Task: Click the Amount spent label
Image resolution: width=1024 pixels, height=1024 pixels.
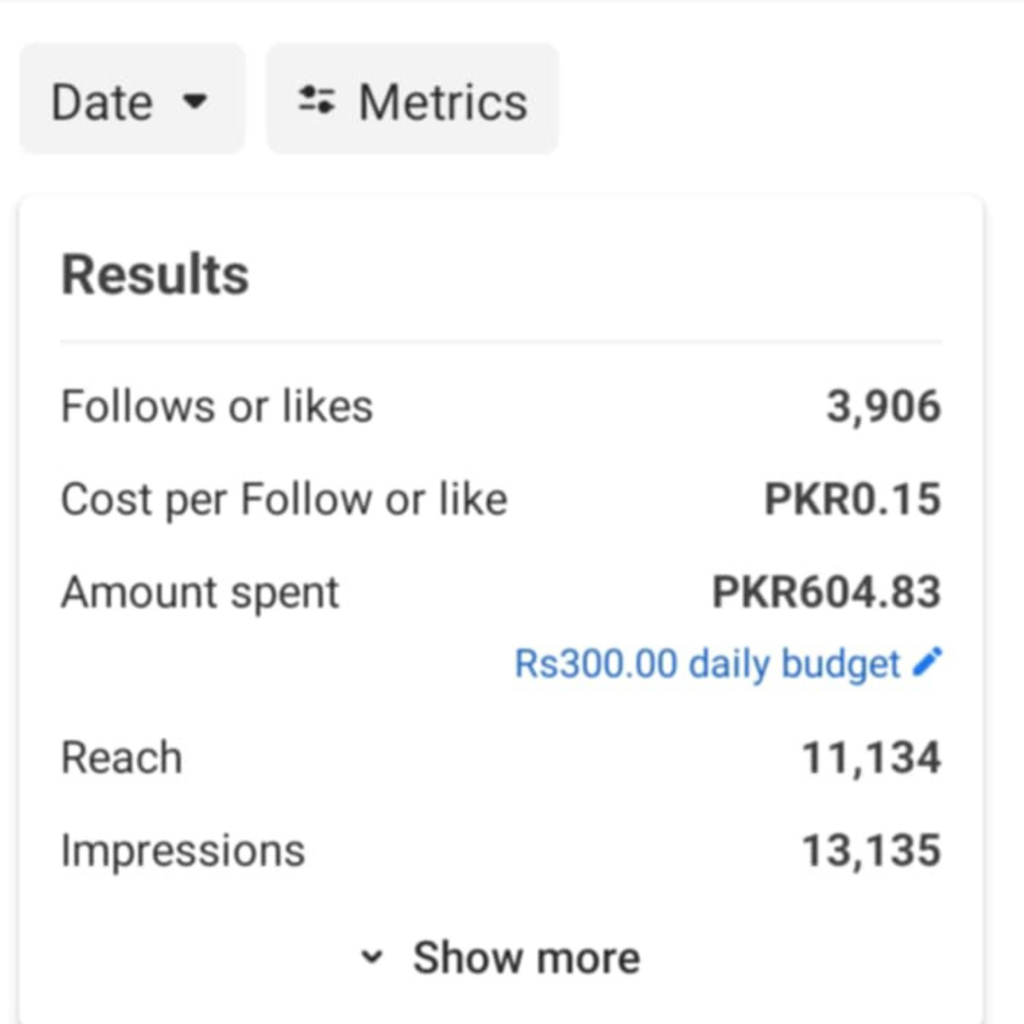Action: pyautogui.click(x=200, y=593)
